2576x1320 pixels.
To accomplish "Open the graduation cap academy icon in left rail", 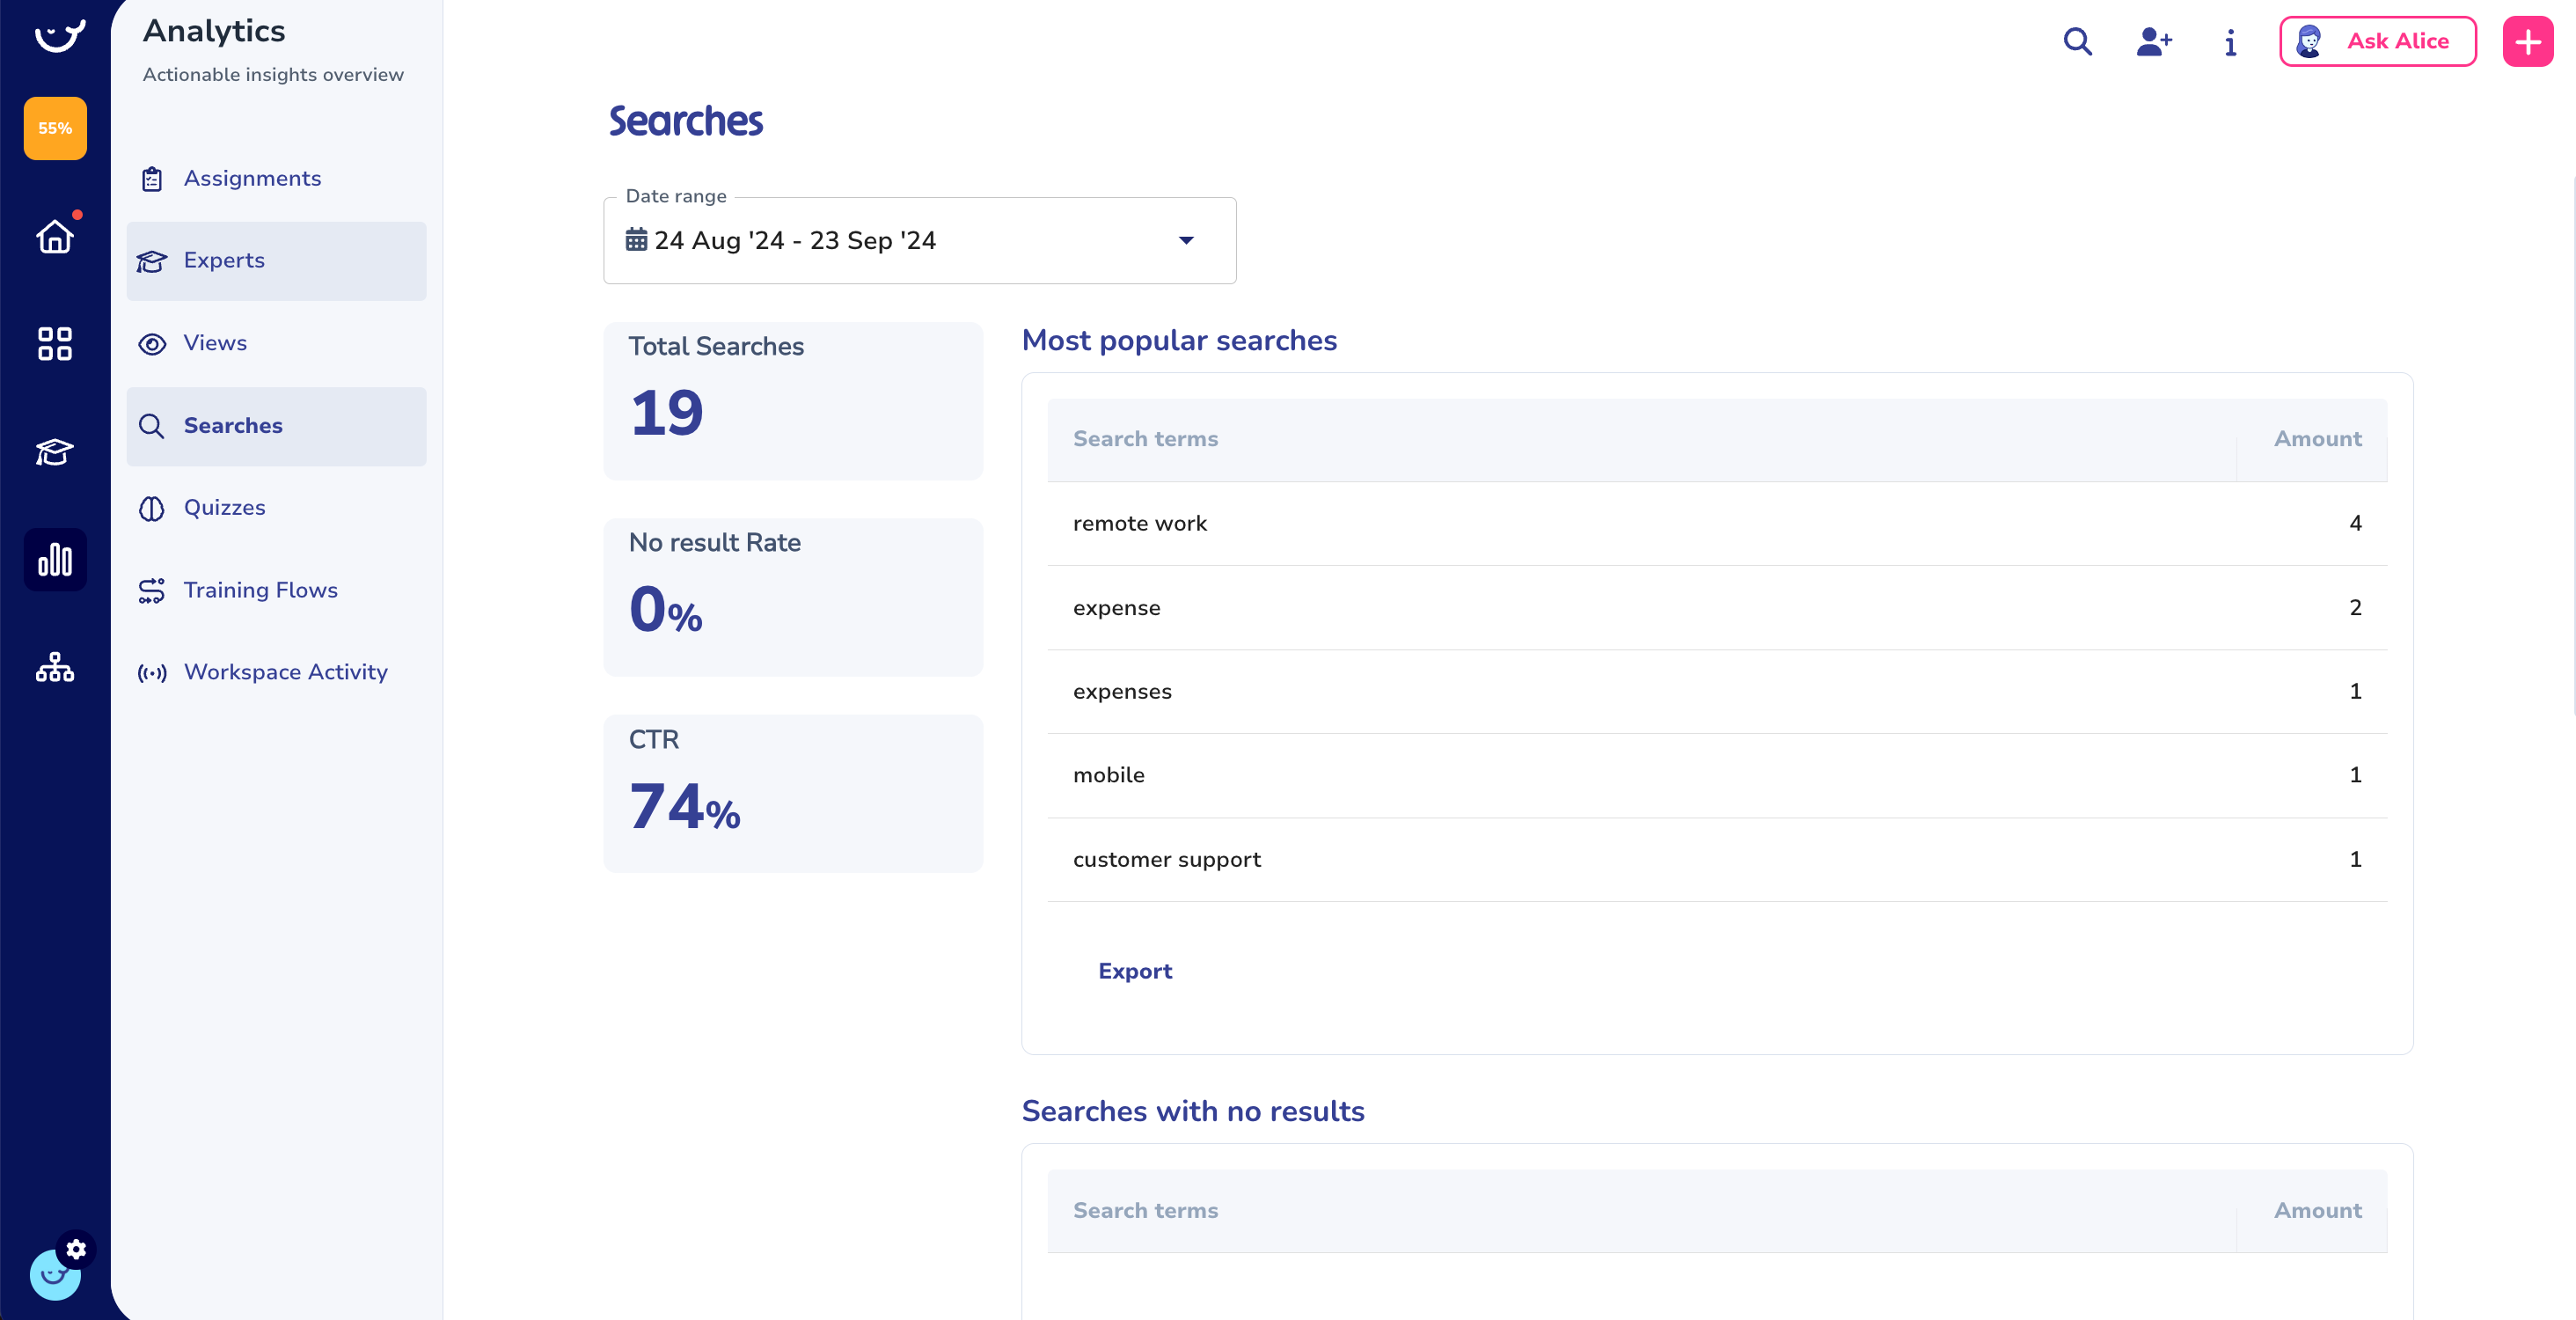I will (55, 452).
